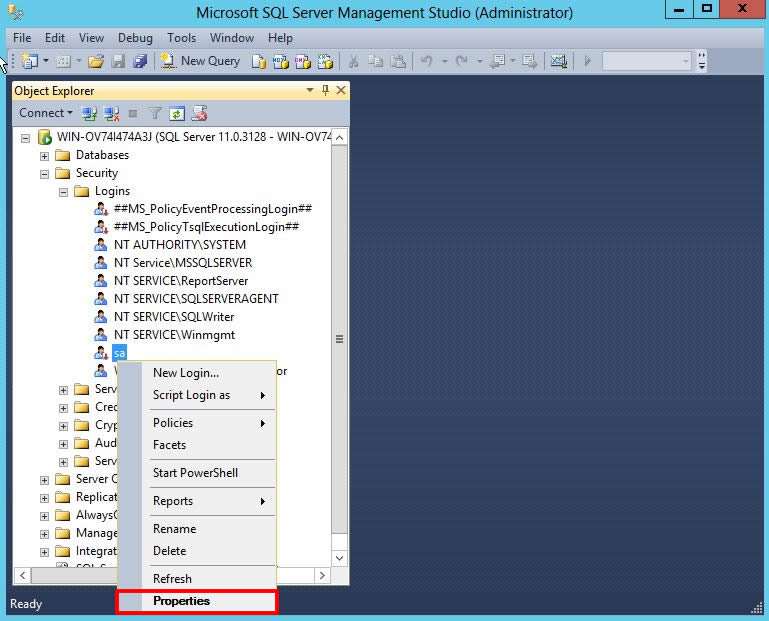Click the Save disk icon
The image size is (769, 621).
coord(118,61)
